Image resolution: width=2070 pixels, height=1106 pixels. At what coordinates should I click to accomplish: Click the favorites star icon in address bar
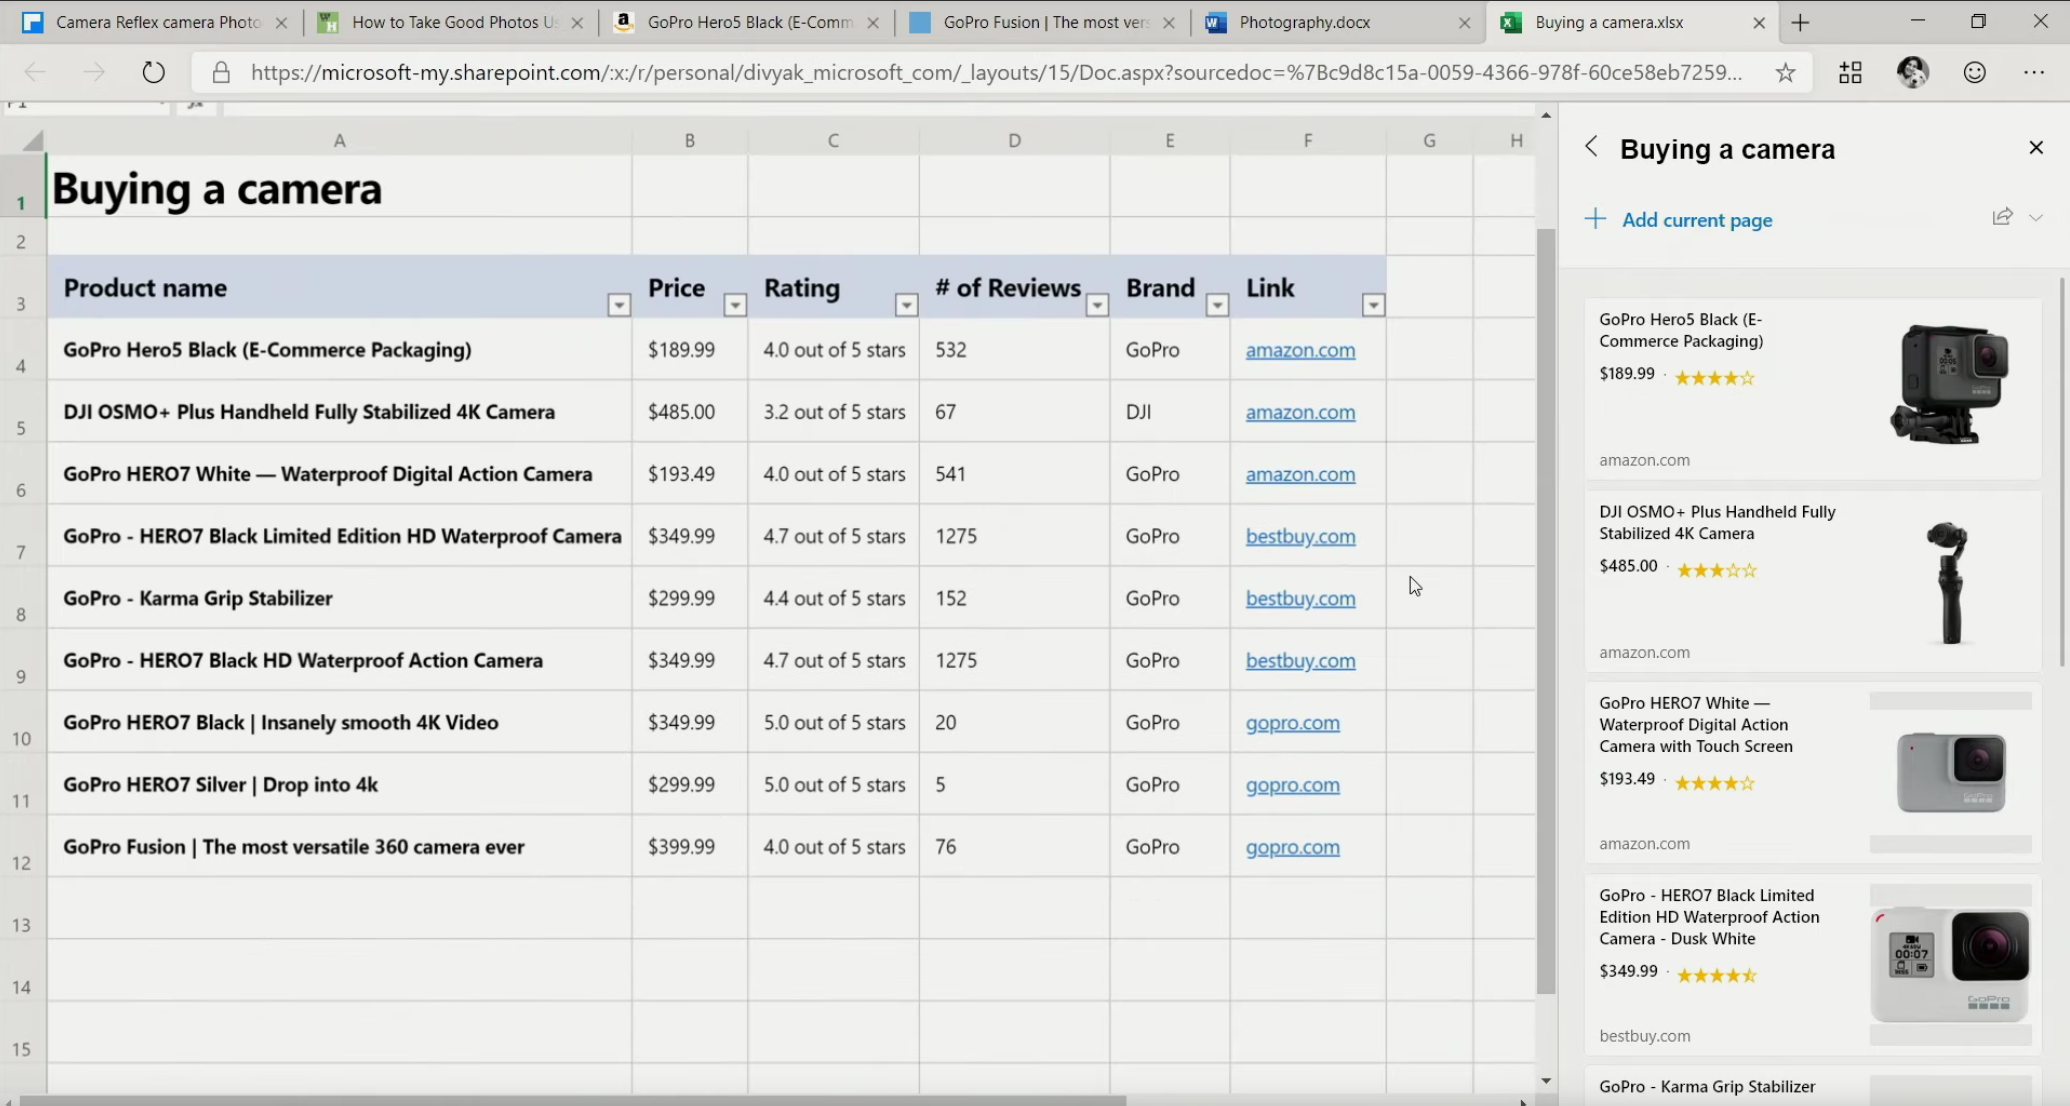pyautogui.click(x=1785, y=72)
